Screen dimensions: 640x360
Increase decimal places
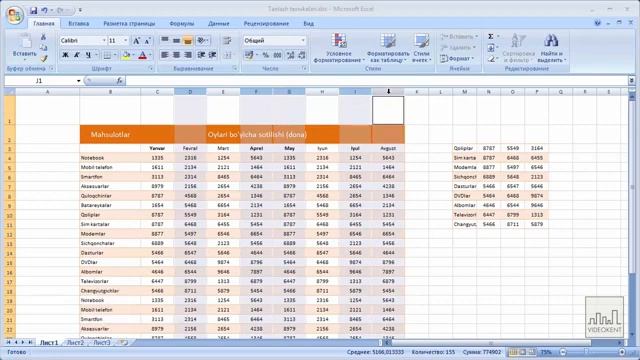(x=291, y=55)
